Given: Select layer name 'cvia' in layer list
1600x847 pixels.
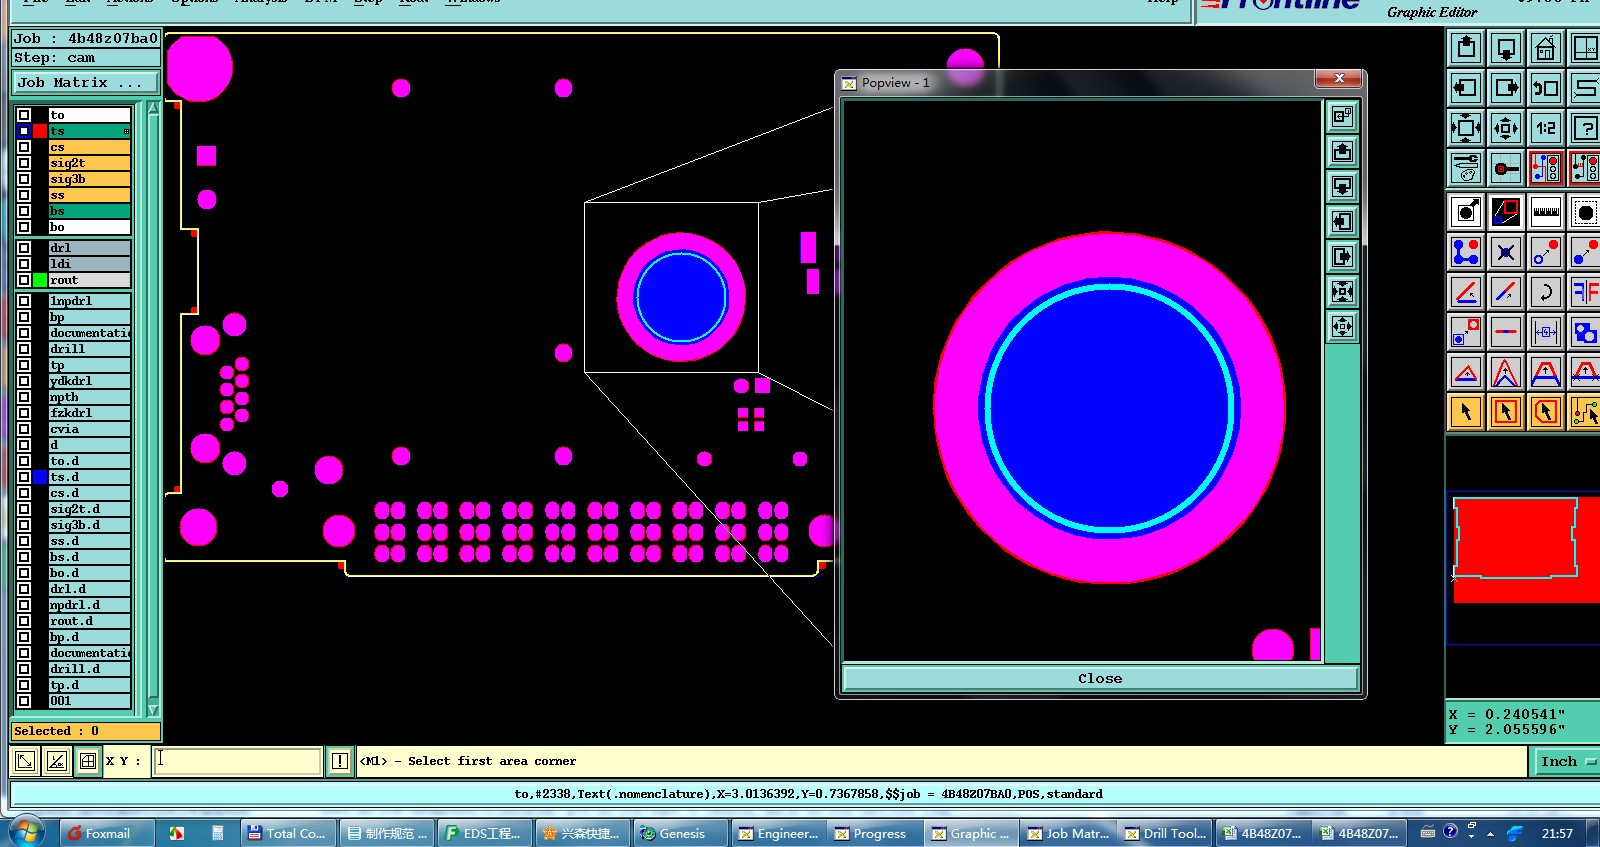Looking at the screenshot, I should click(90, 429).
